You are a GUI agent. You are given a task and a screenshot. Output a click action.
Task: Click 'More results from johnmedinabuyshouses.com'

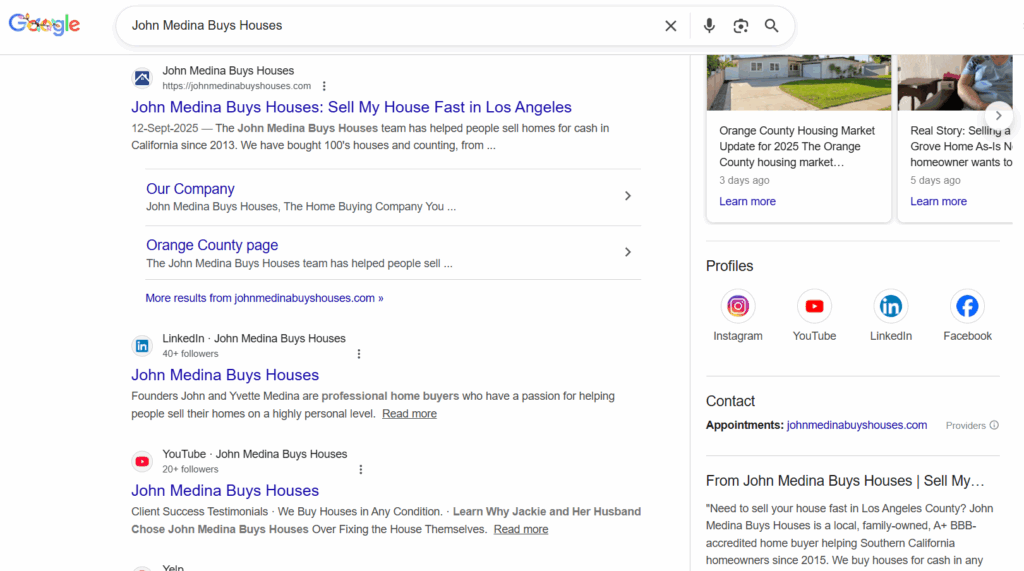pyautogui.click(x=264, y=298)
